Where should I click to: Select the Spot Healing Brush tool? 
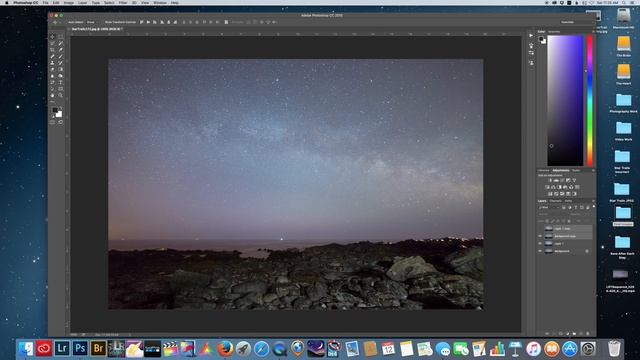pos(52,56)
